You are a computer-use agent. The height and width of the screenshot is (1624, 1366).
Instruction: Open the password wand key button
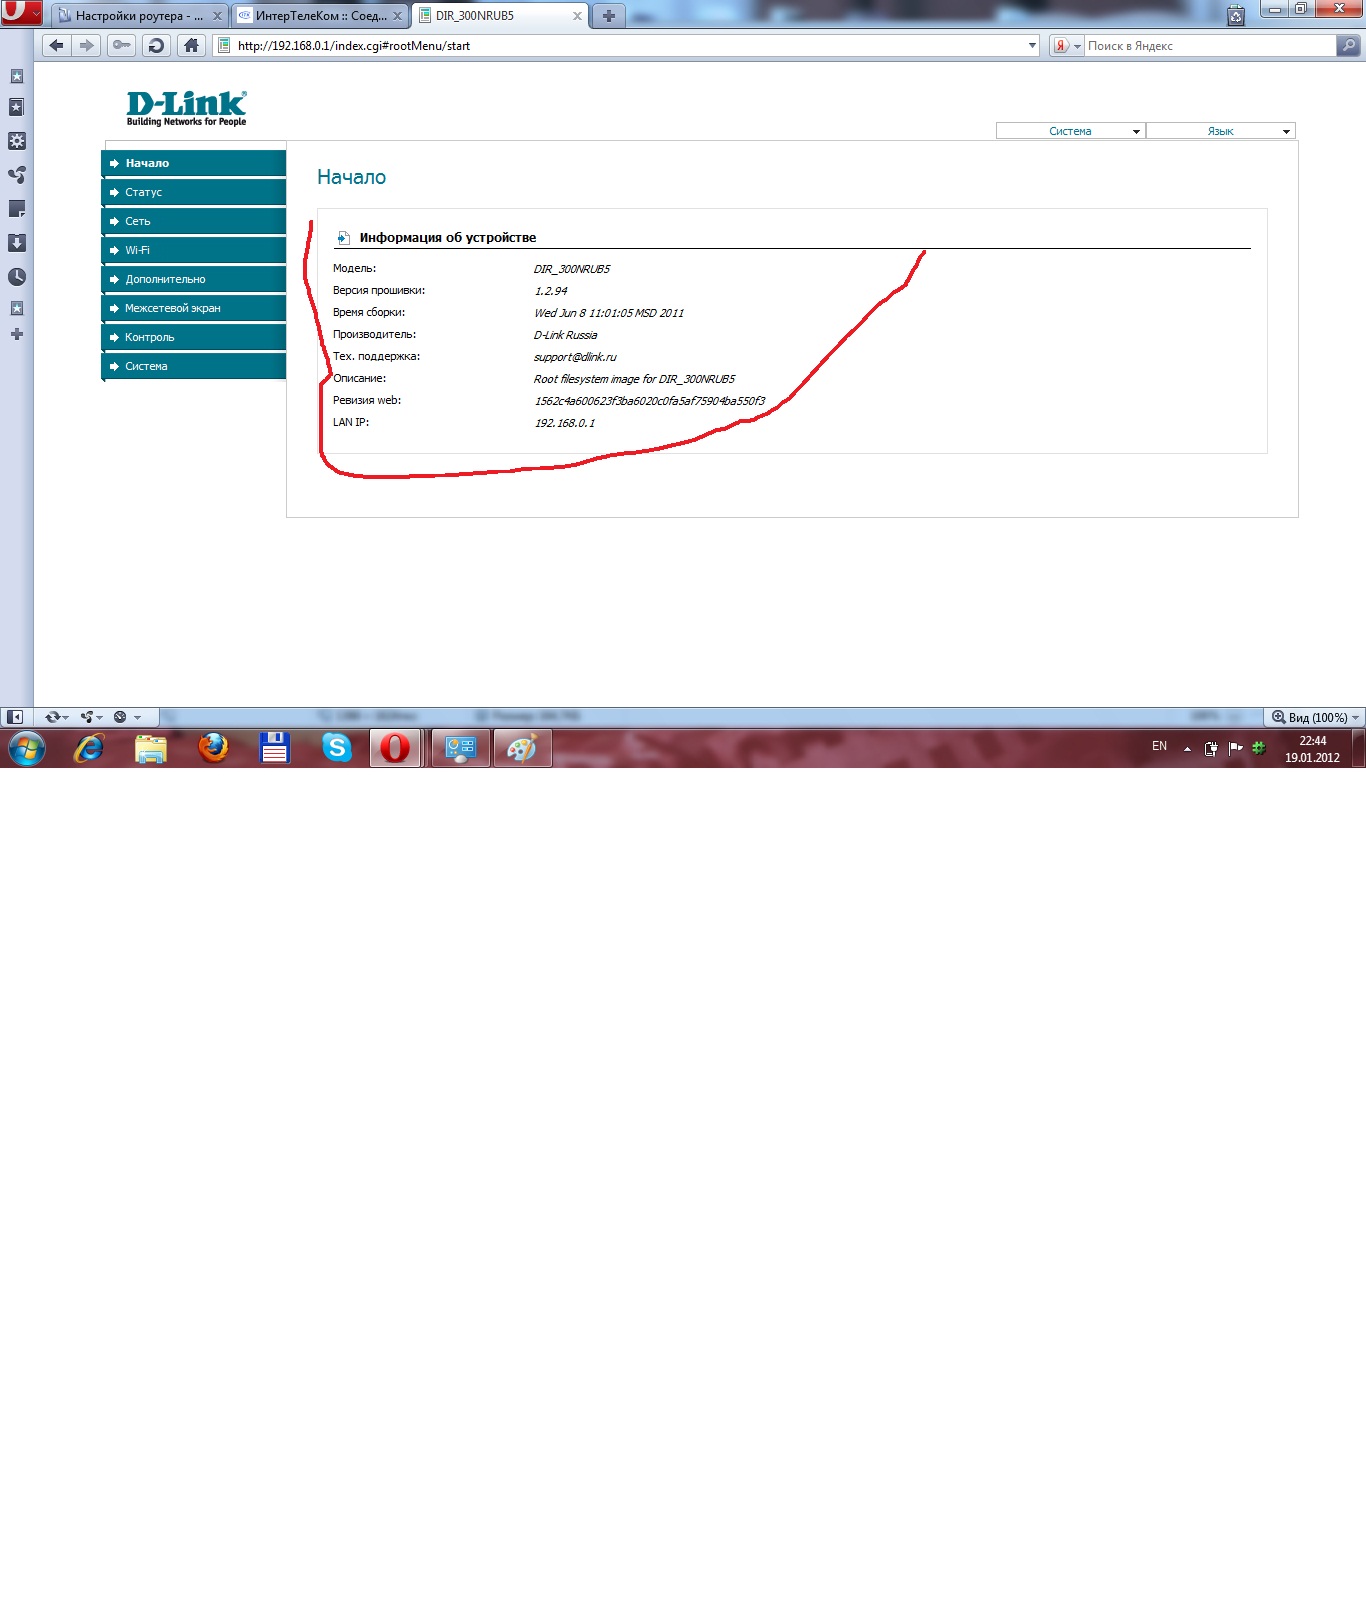[x=121, y=45]
